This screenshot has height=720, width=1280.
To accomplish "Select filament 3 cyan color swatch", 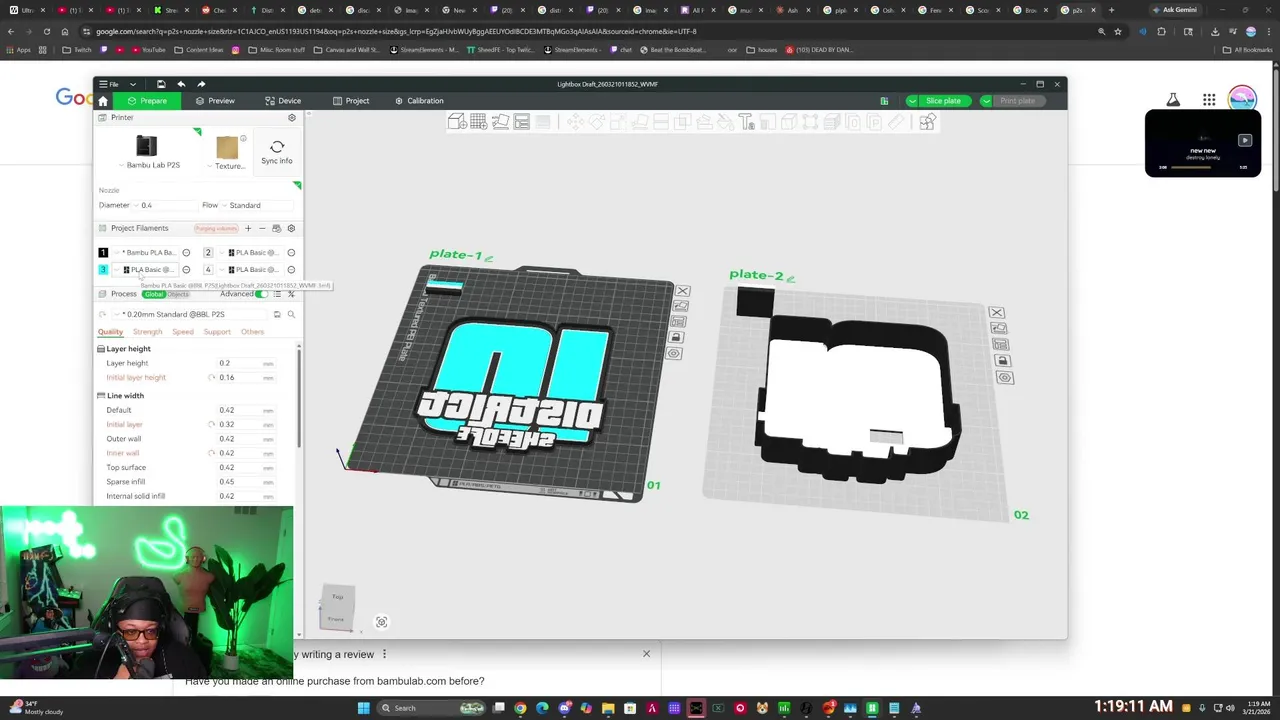I will tap(103, 270).
